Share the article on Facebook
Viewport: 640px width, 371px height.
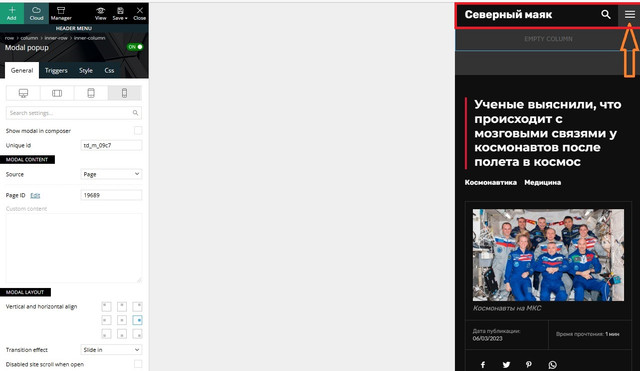tap(483, 364)
